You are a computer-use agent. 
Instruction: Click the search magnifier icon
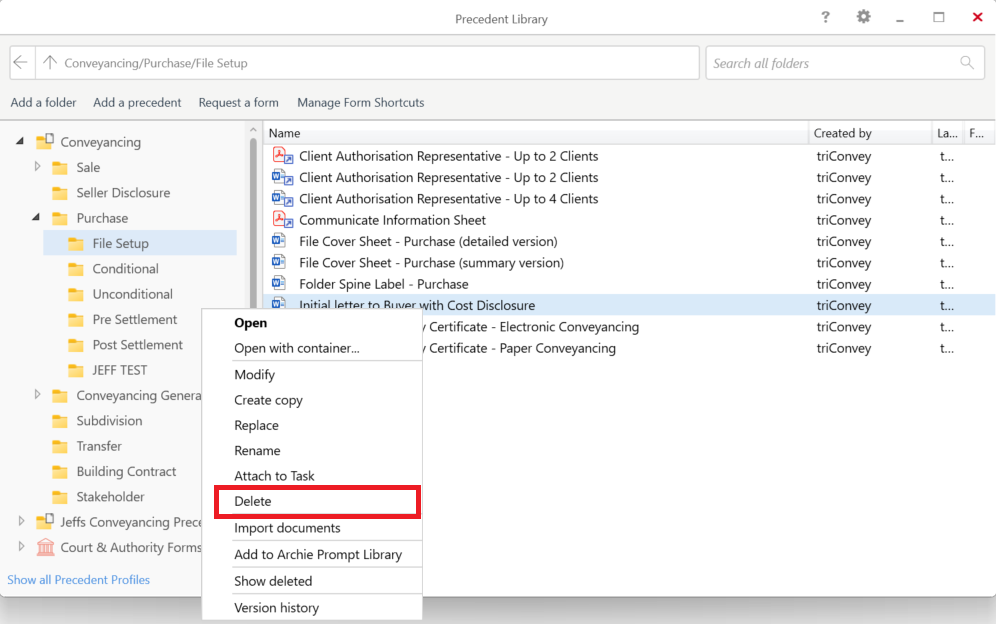click(967, 62)
